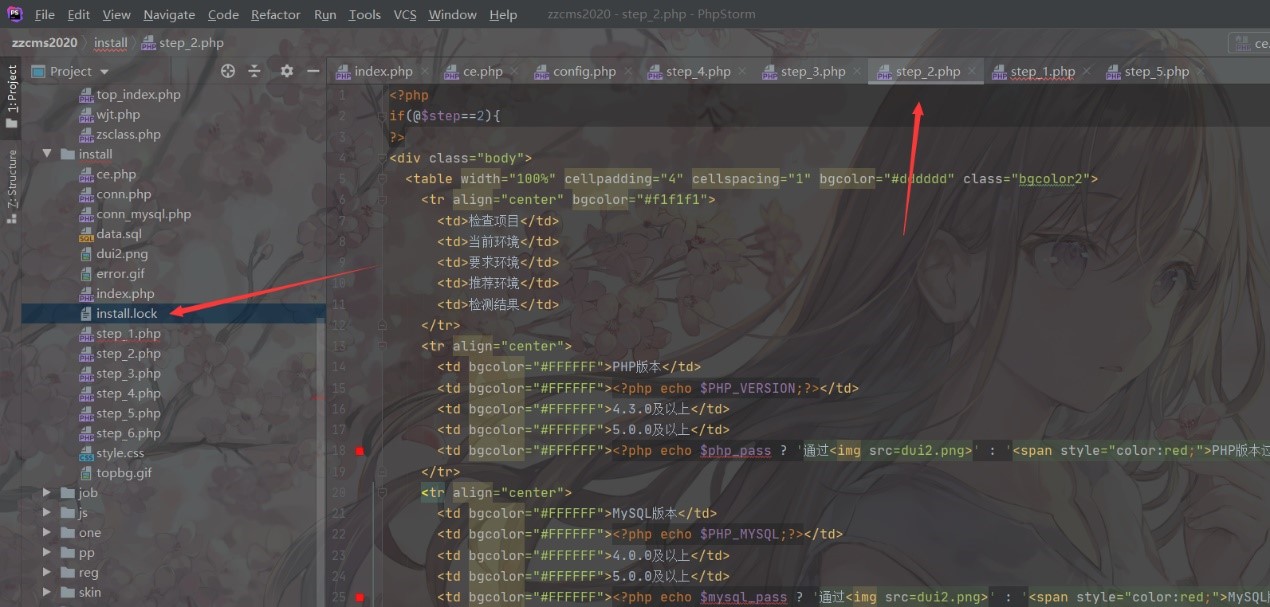1270x607 pixels.
Task: Switch to the index.php tab
Action: [383, 72]
